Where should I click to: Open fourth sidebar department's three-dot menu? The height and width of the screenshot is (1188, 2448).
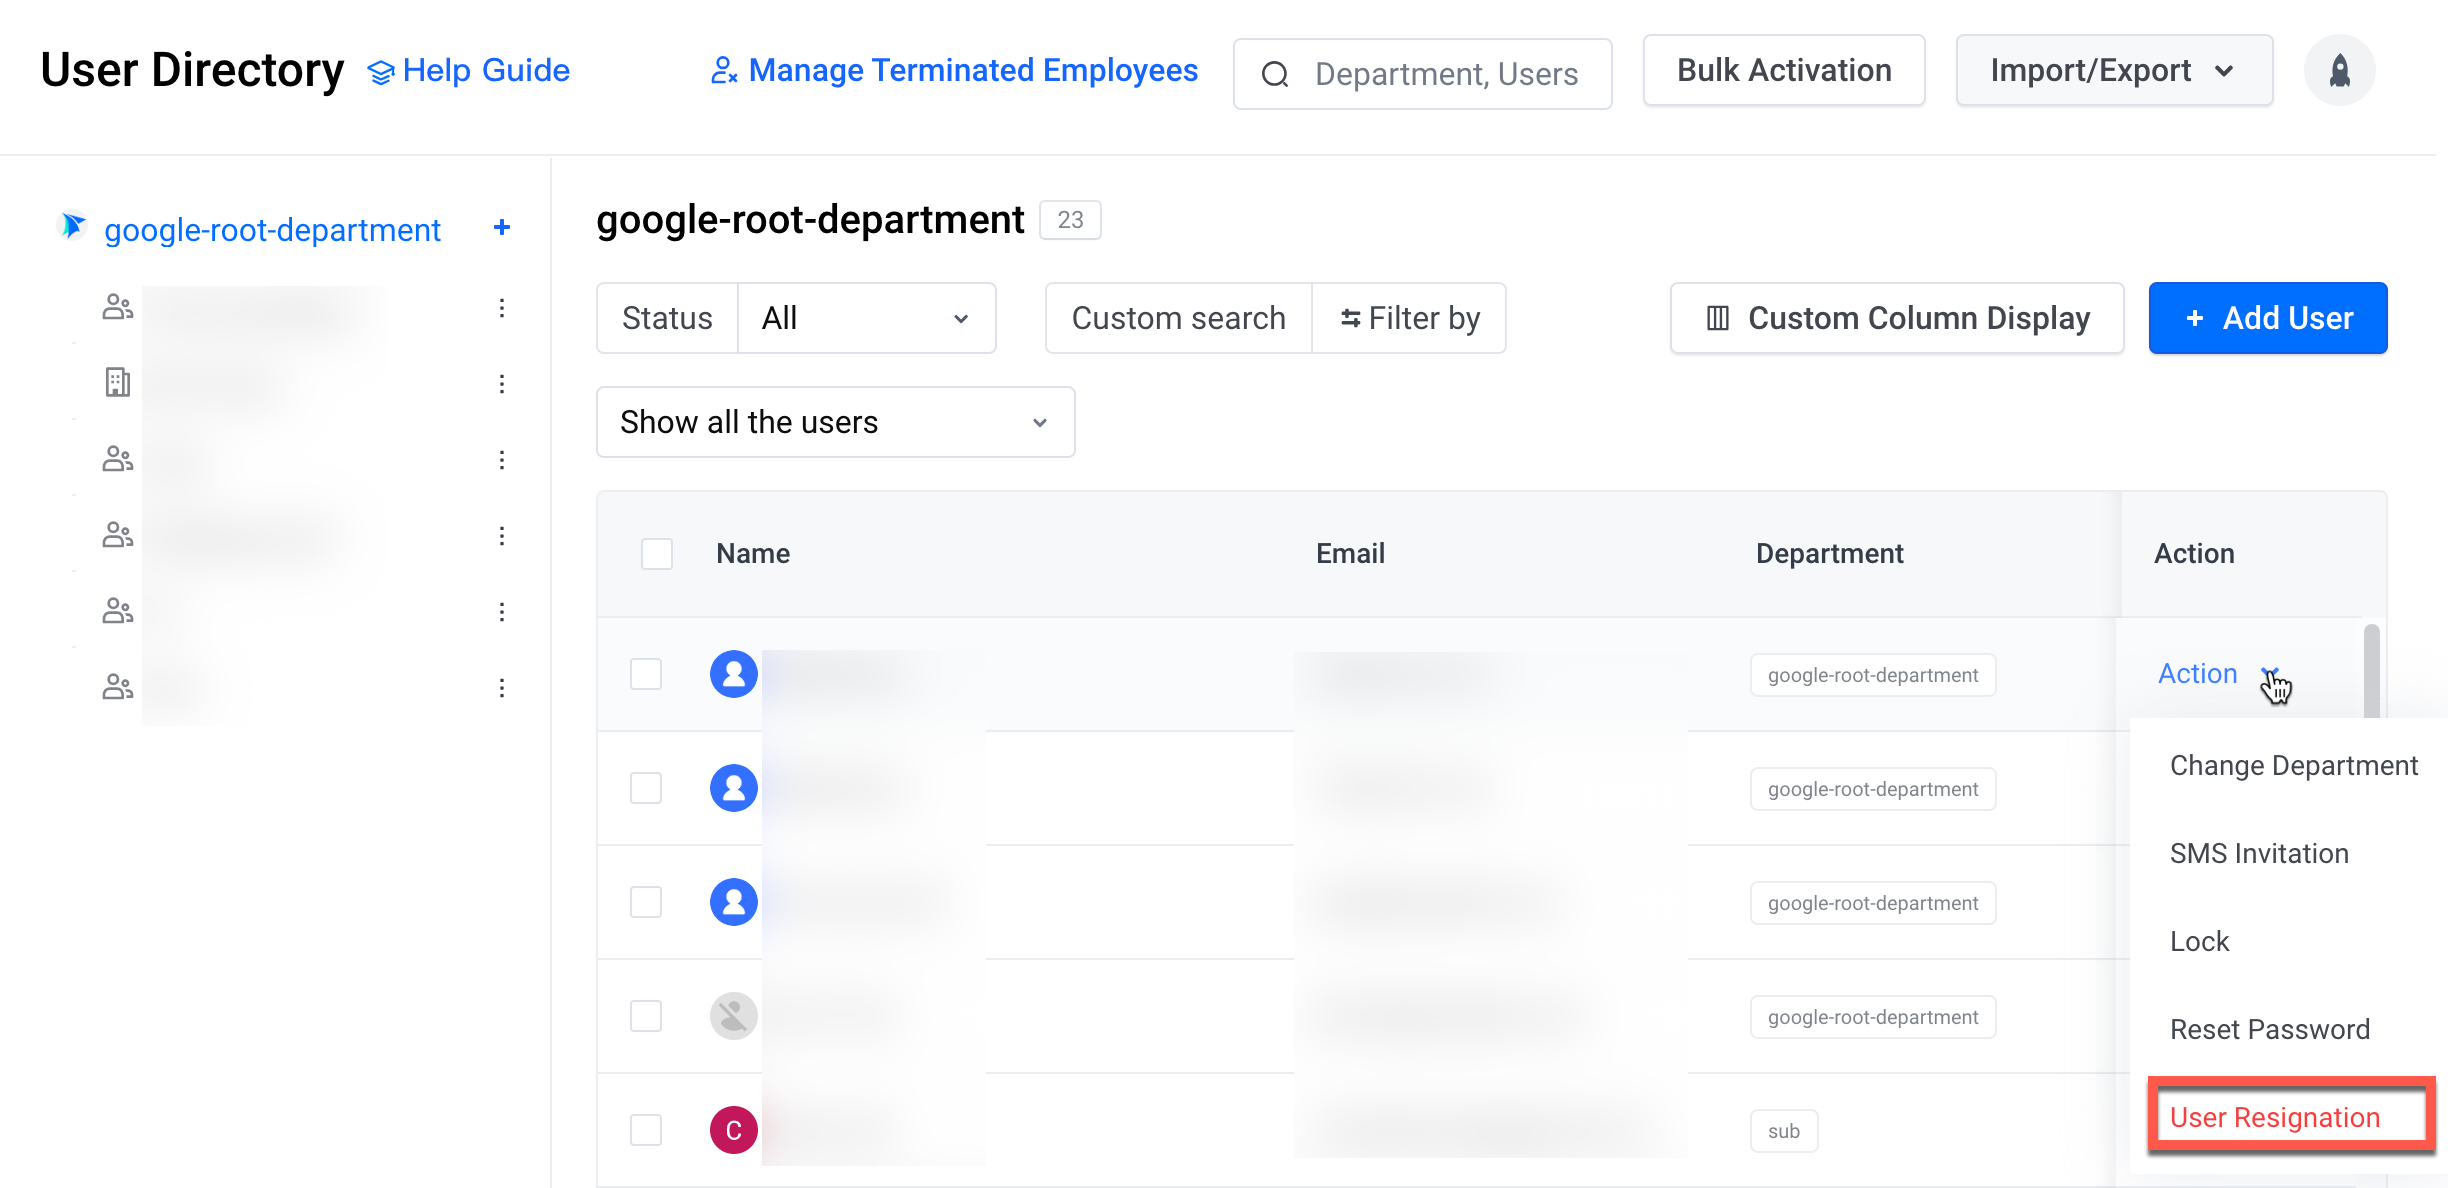tap(502, 536)
